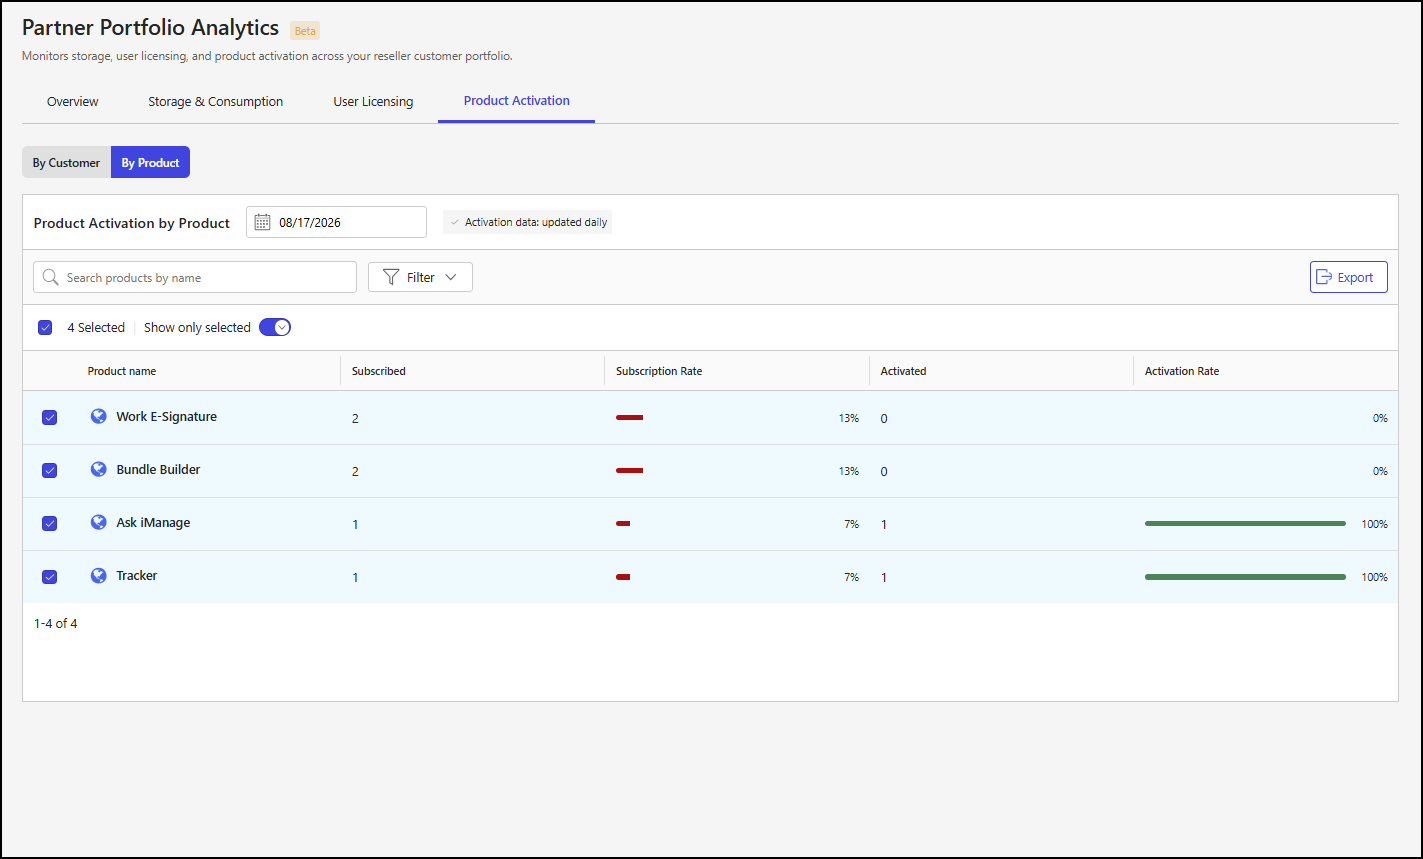
Task: Click the 0% value in Bundle Builder row
Action: (x=1380, y=471)
